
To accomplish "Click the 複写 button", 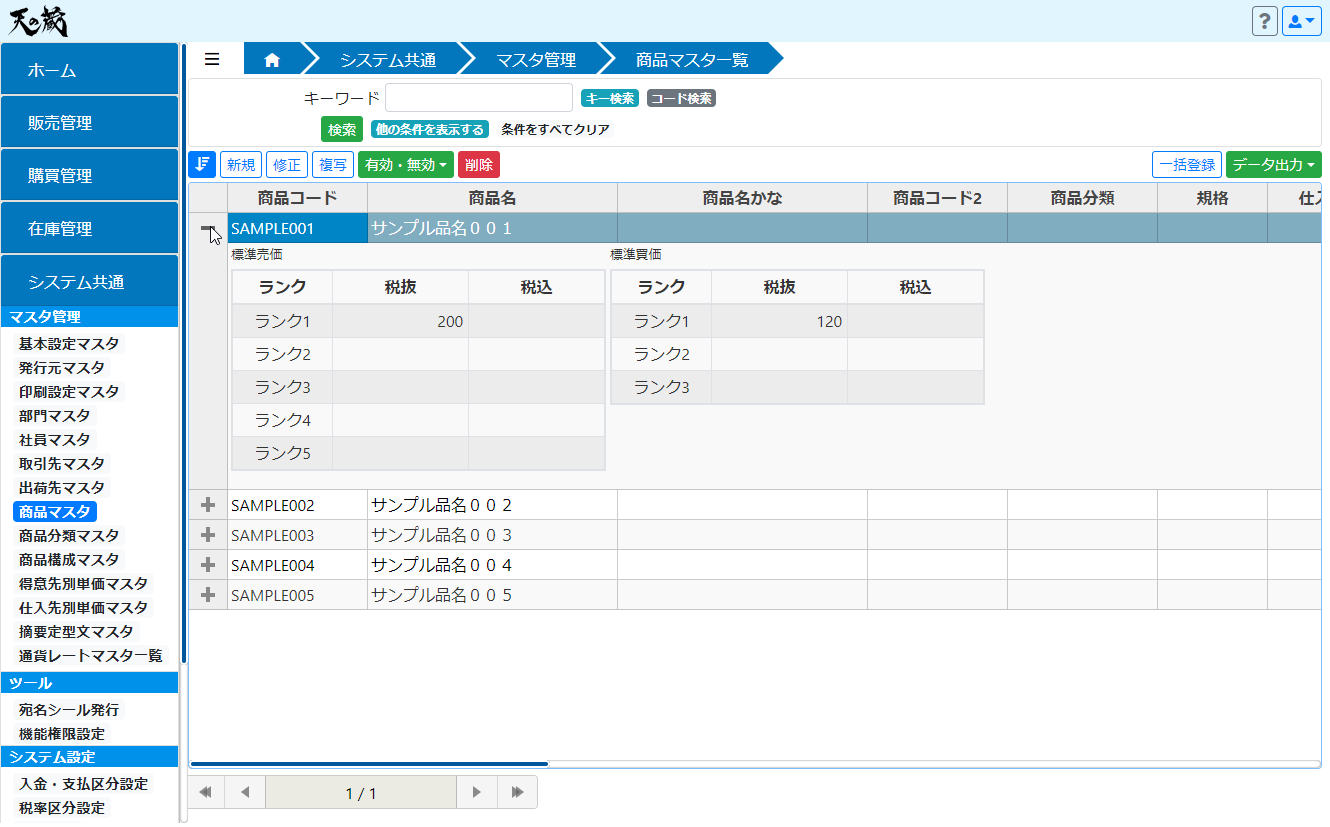I will [x=333, y=165].
